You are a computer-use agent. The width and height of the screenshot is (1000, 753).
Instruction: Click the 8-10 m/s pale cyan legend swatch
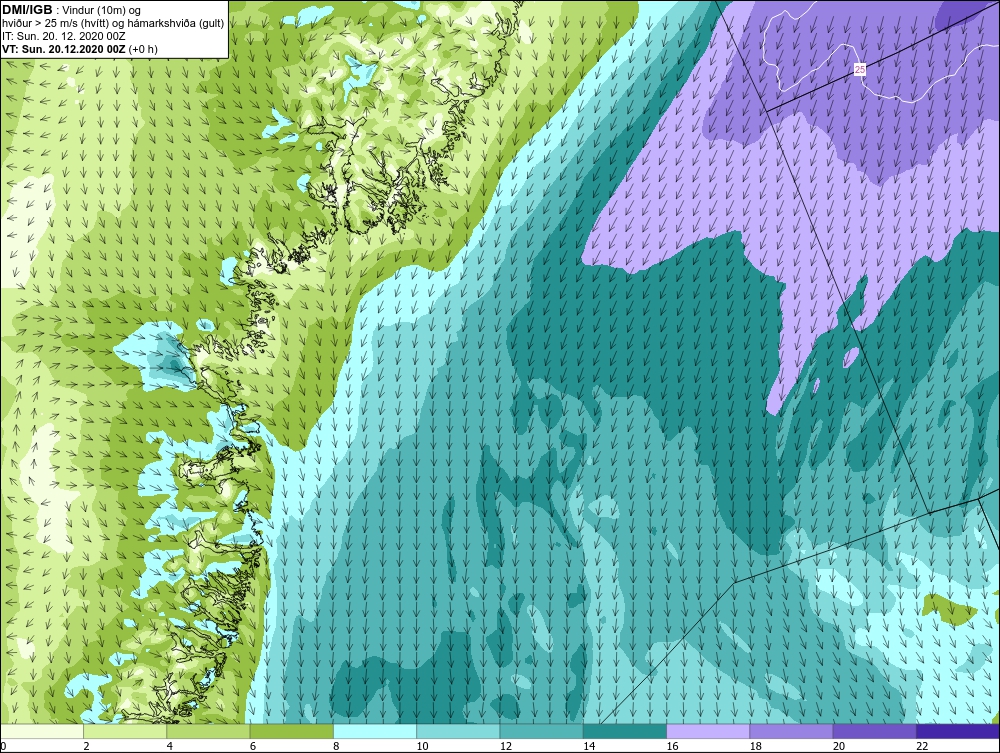[x=375, y=731]
